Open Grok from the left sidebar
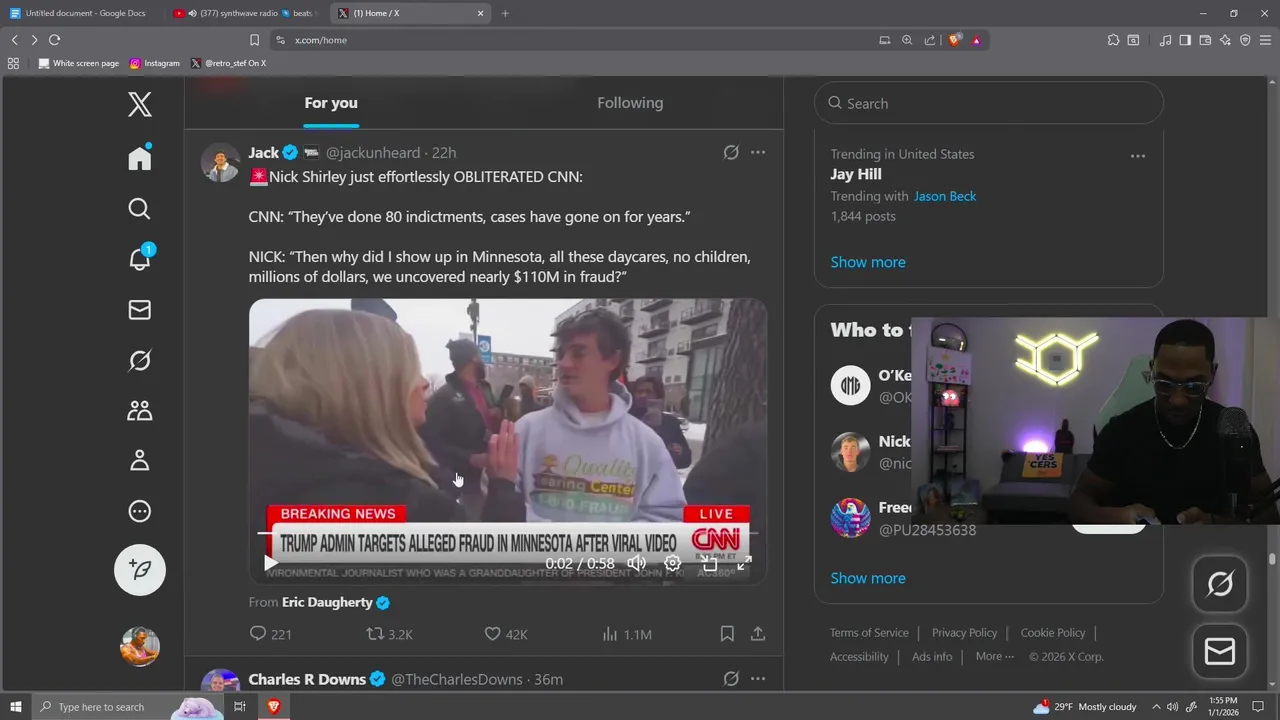 click(x=140, y=360)
